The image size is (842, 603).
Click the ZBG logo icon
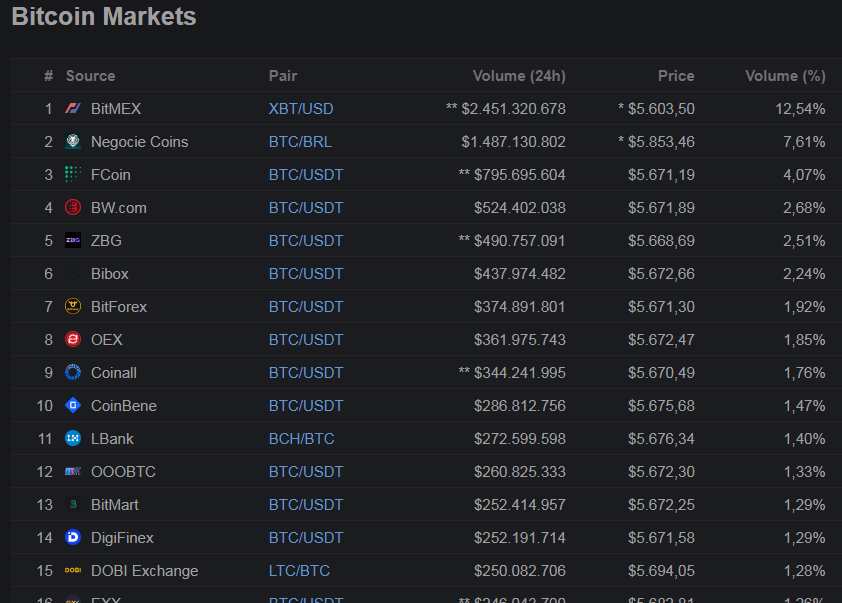73,241
